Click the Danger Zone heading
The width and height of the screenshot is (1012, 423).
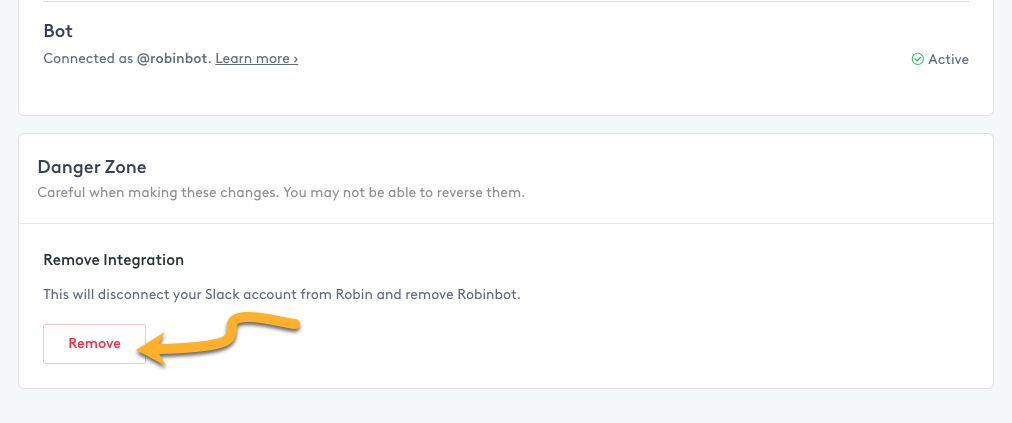pyautogui.click(x=92, y=167)
